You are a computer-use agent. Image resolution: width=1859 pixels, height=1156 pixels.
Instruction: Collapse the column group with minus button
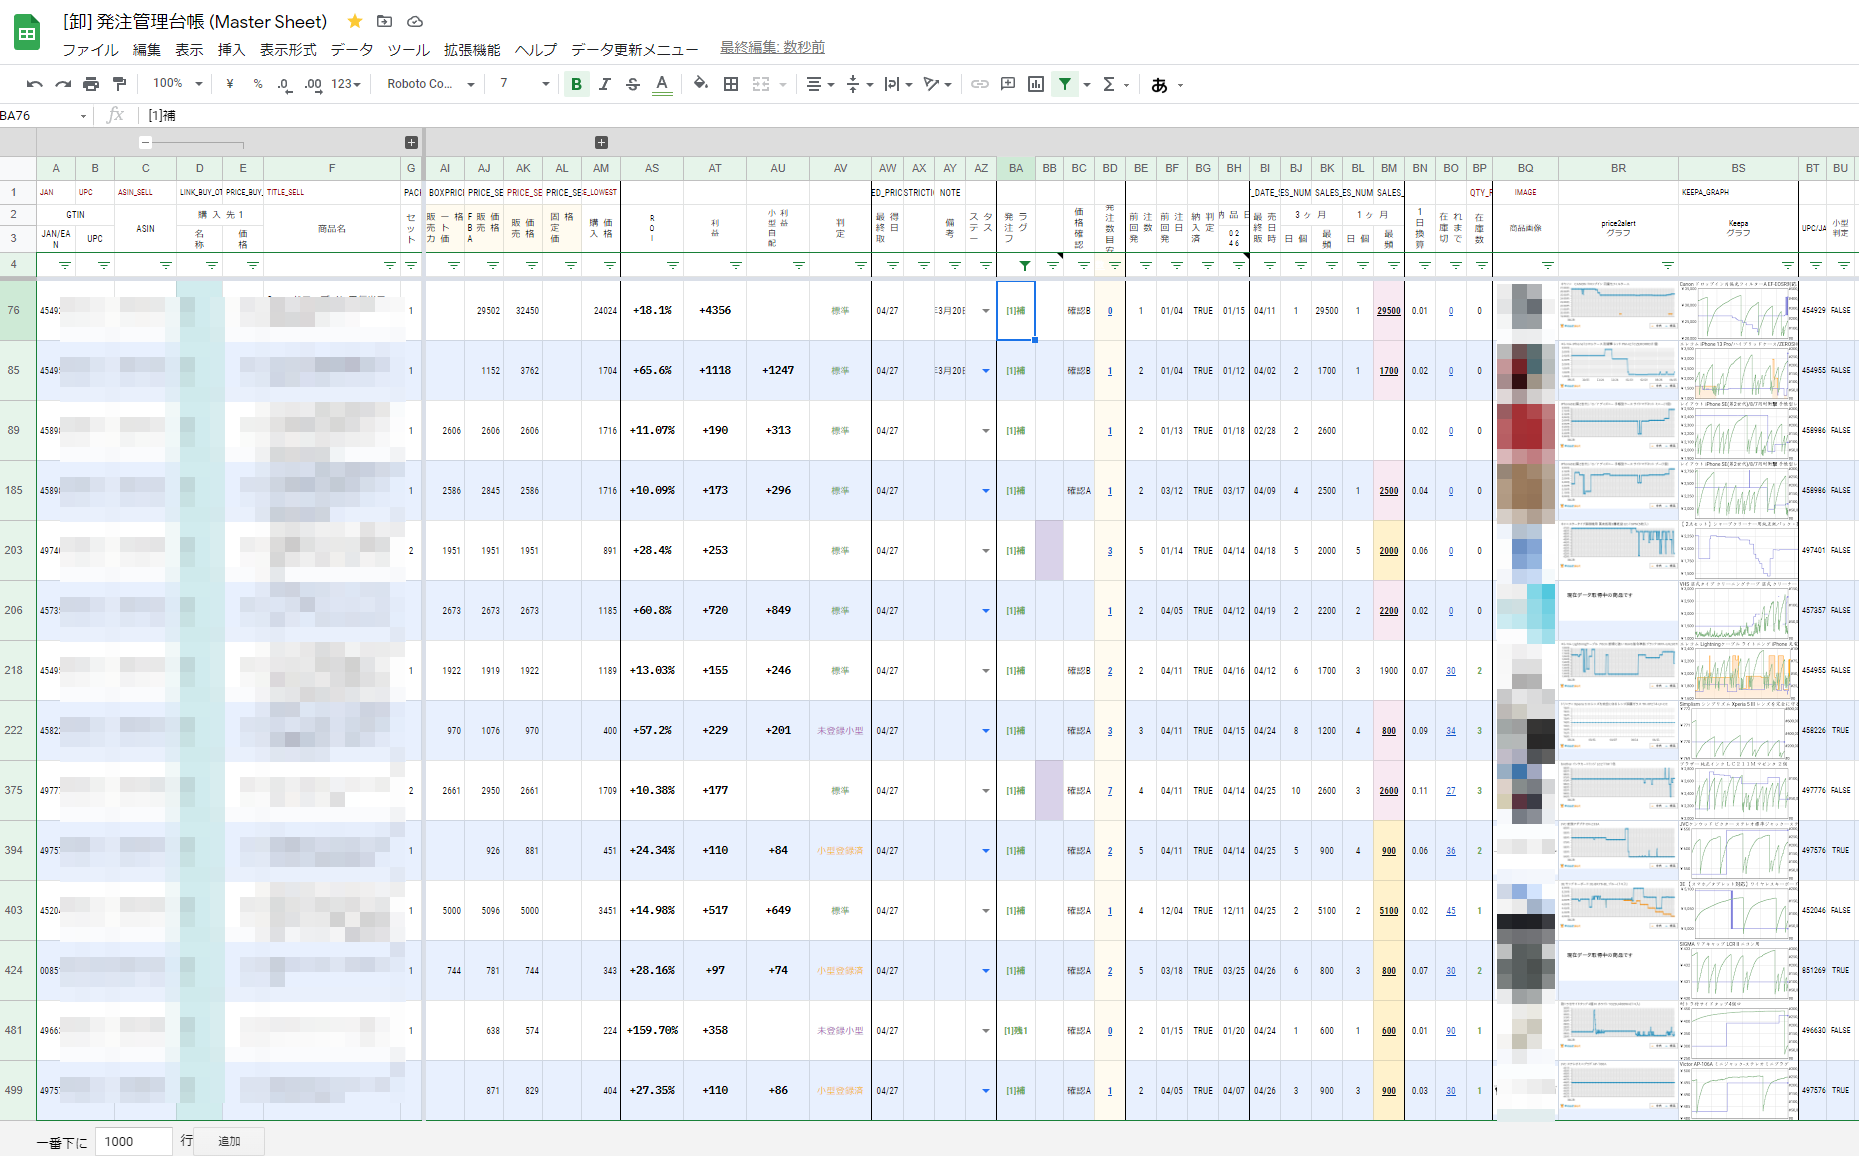tap(145, 143)
